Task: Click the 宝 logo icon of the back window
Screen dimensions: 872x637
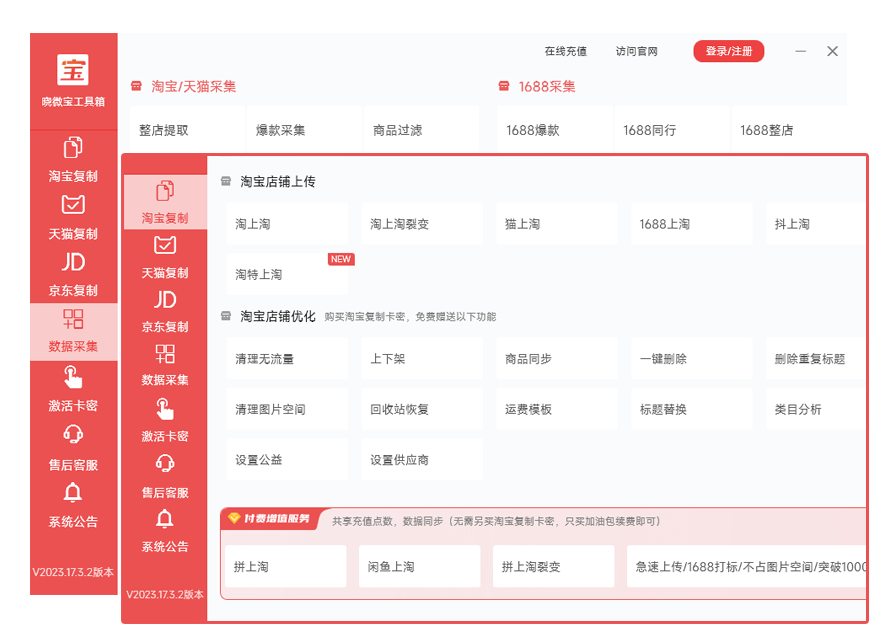Action: tap(73, 70)
